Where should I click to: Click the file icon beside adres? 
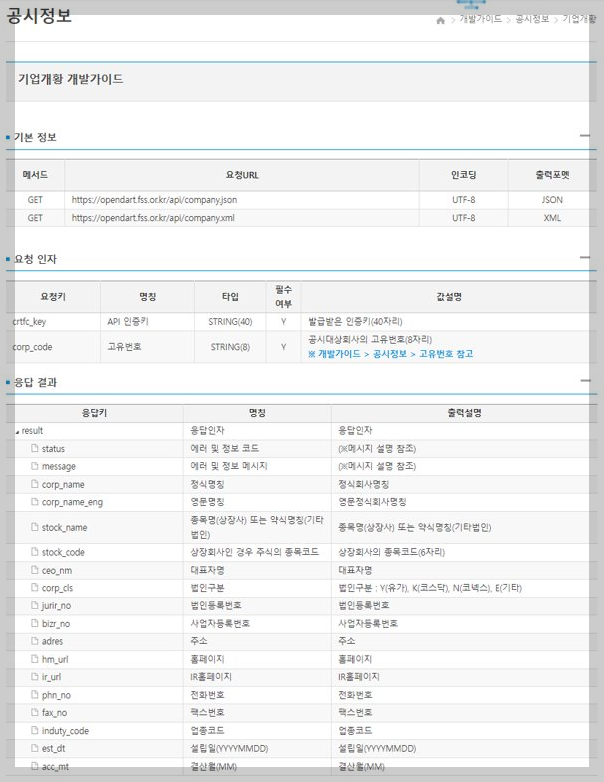click(x=34, y=640)
